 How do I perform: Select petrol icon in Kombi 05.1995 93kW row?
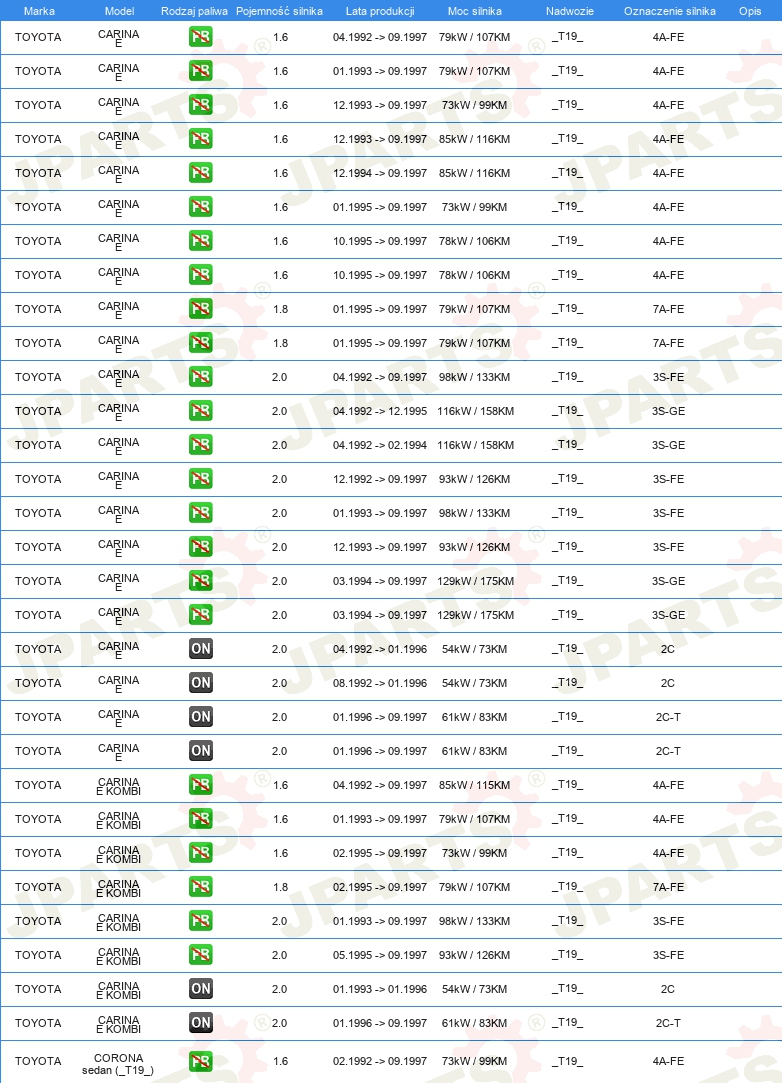200,955
